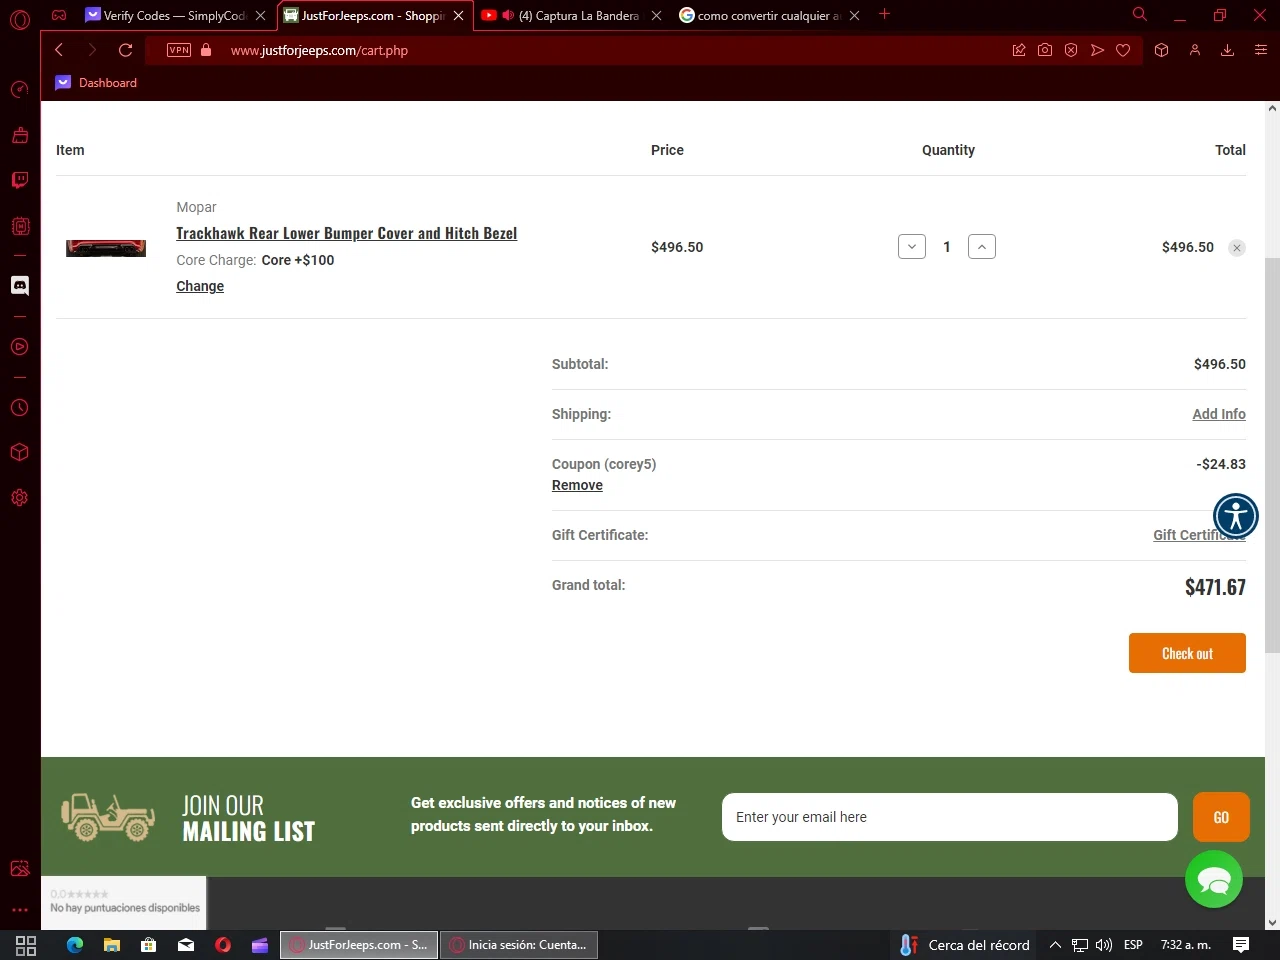Open Easy Setup sliders icon
This screenshot has height=960, width=1280.
tap(1260, 50)
